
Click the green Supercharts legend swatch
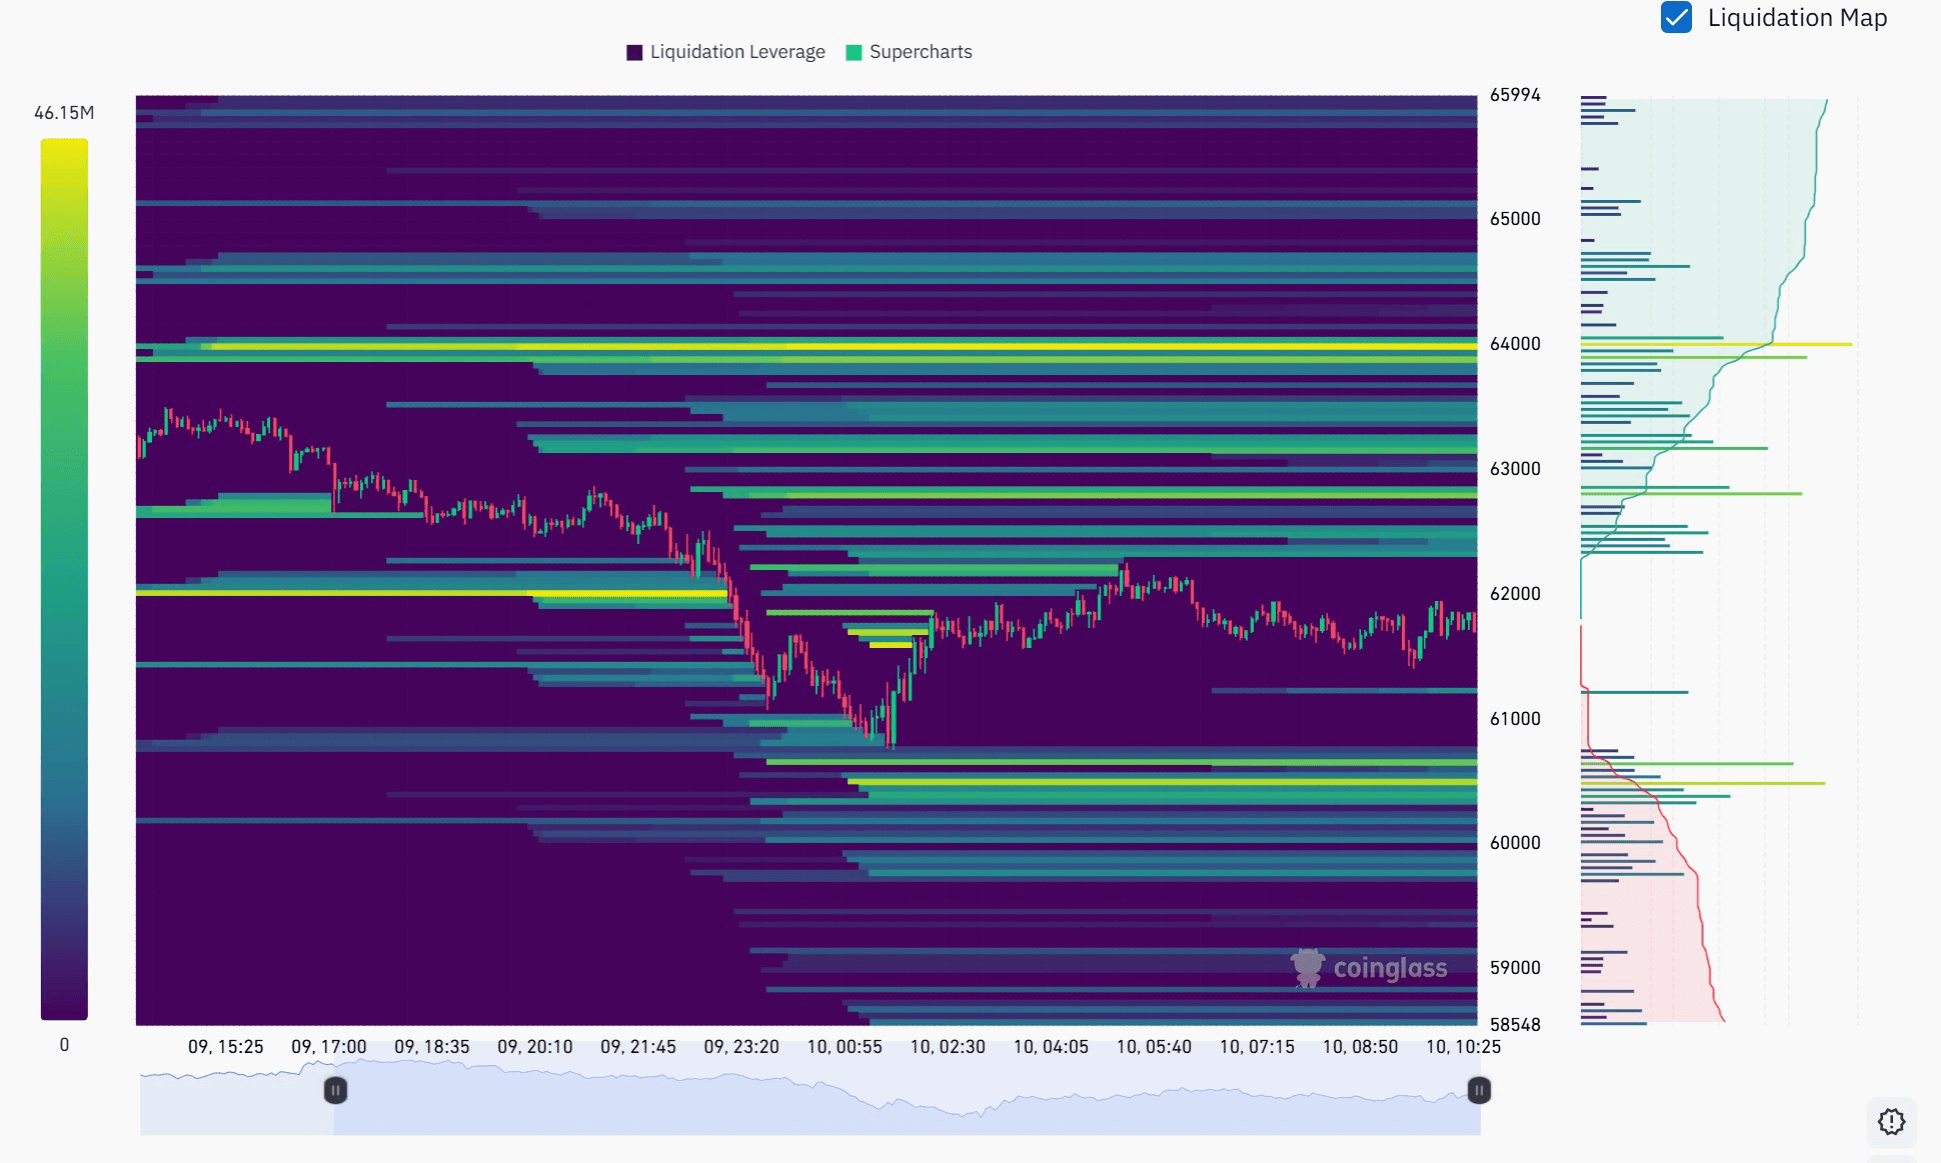coord(854,53)
